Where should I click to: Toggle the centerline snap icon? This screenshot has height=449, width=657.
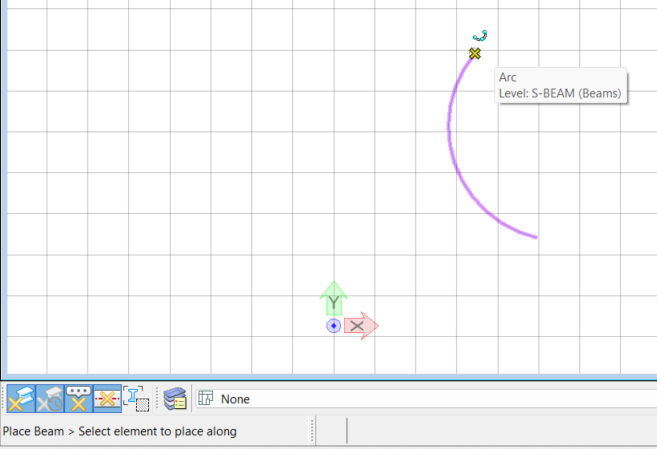[x=107, y=399]
